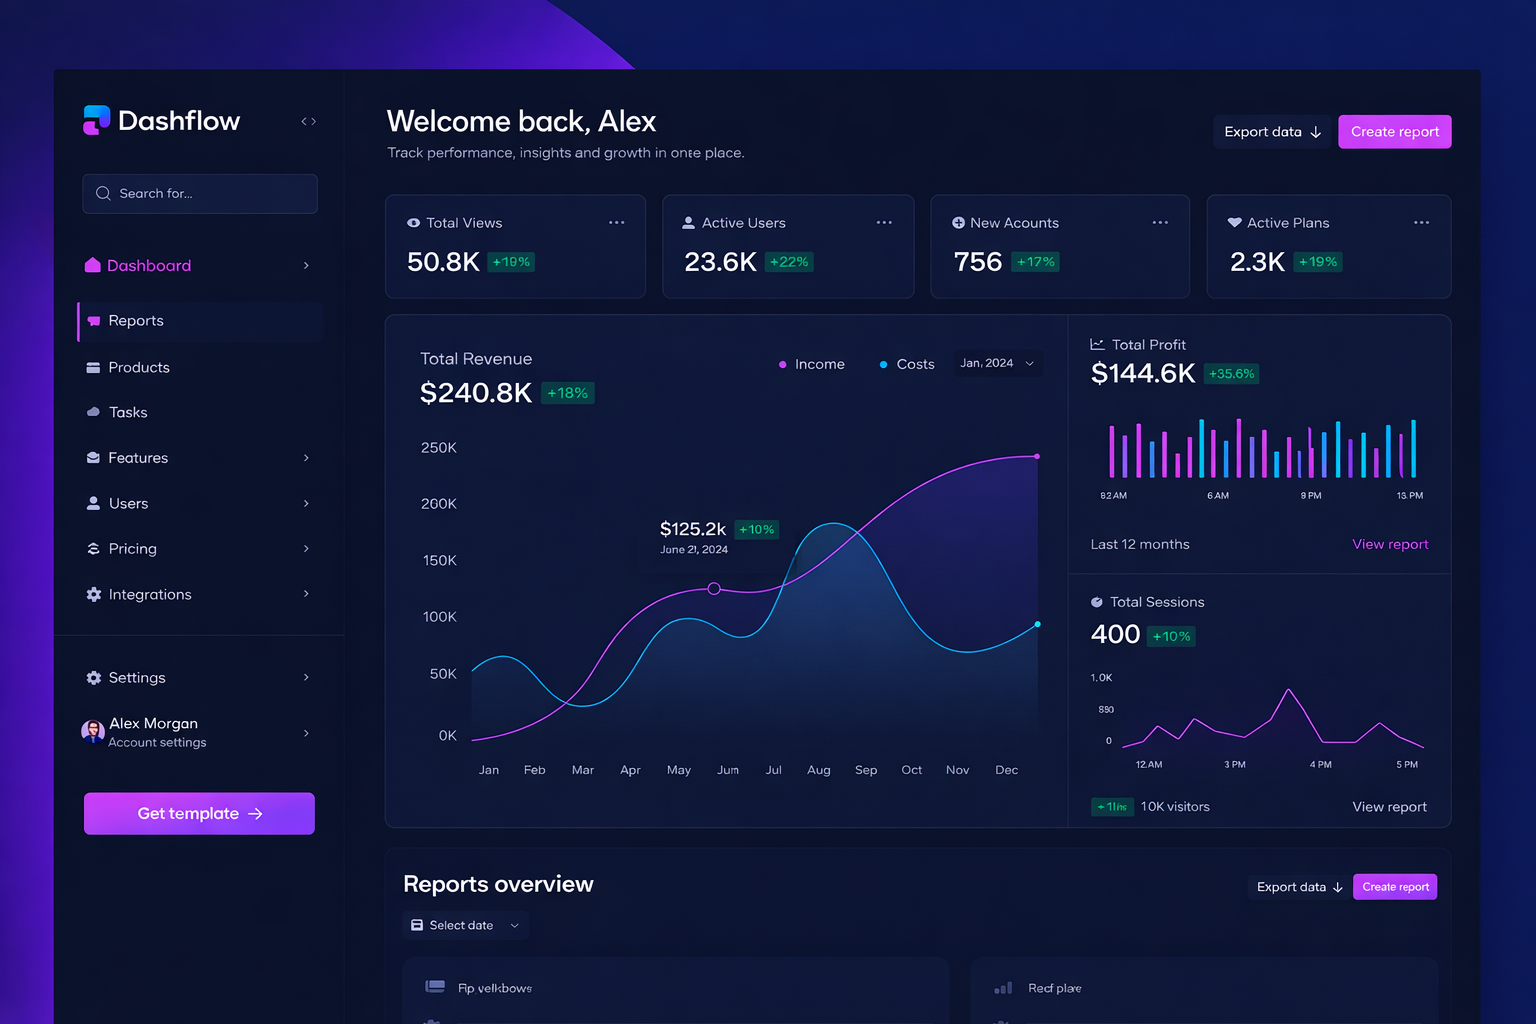Collapse the sidebar with the arrow toggle
This screenshot has width=1536, height=1024.
(308, 120)
